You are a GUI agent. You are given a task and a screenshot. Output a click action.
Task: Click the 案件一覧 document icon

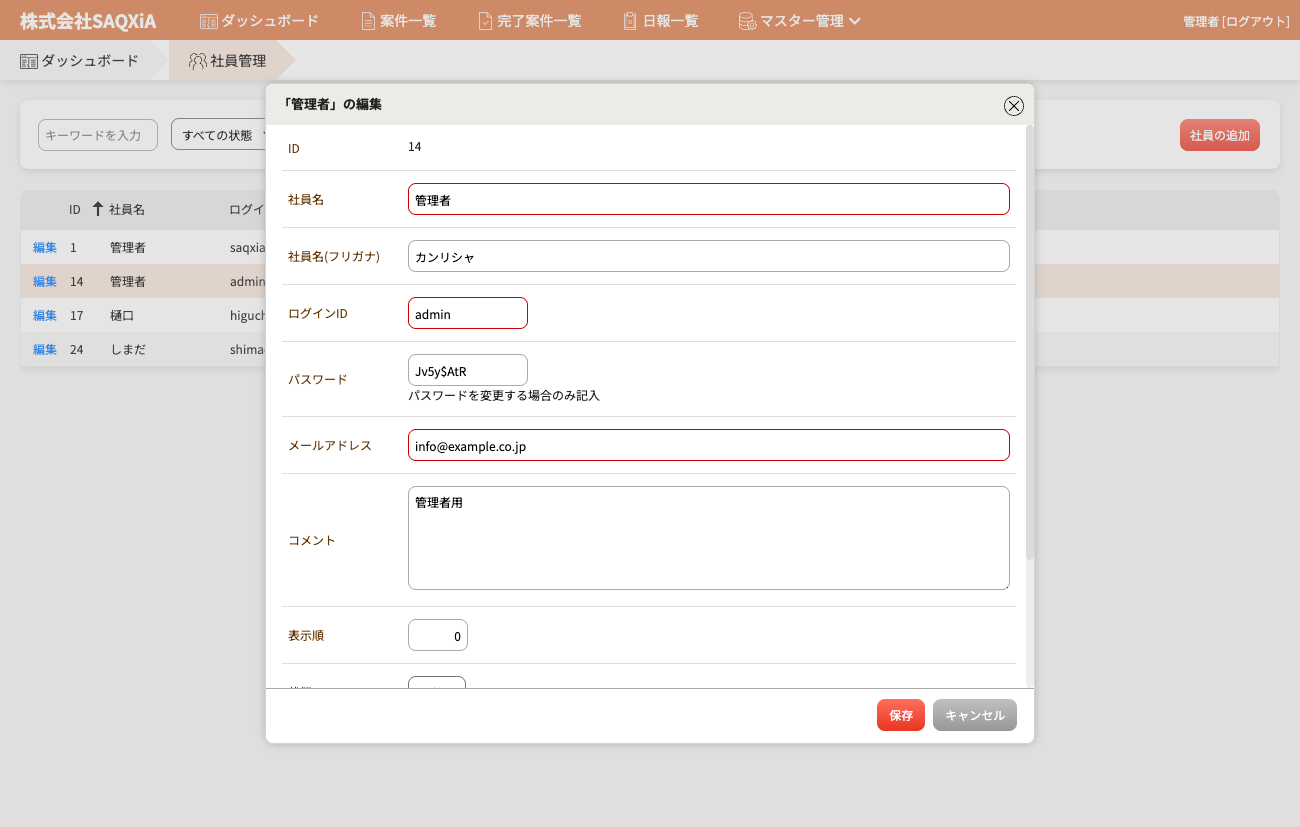click(368, 21)
